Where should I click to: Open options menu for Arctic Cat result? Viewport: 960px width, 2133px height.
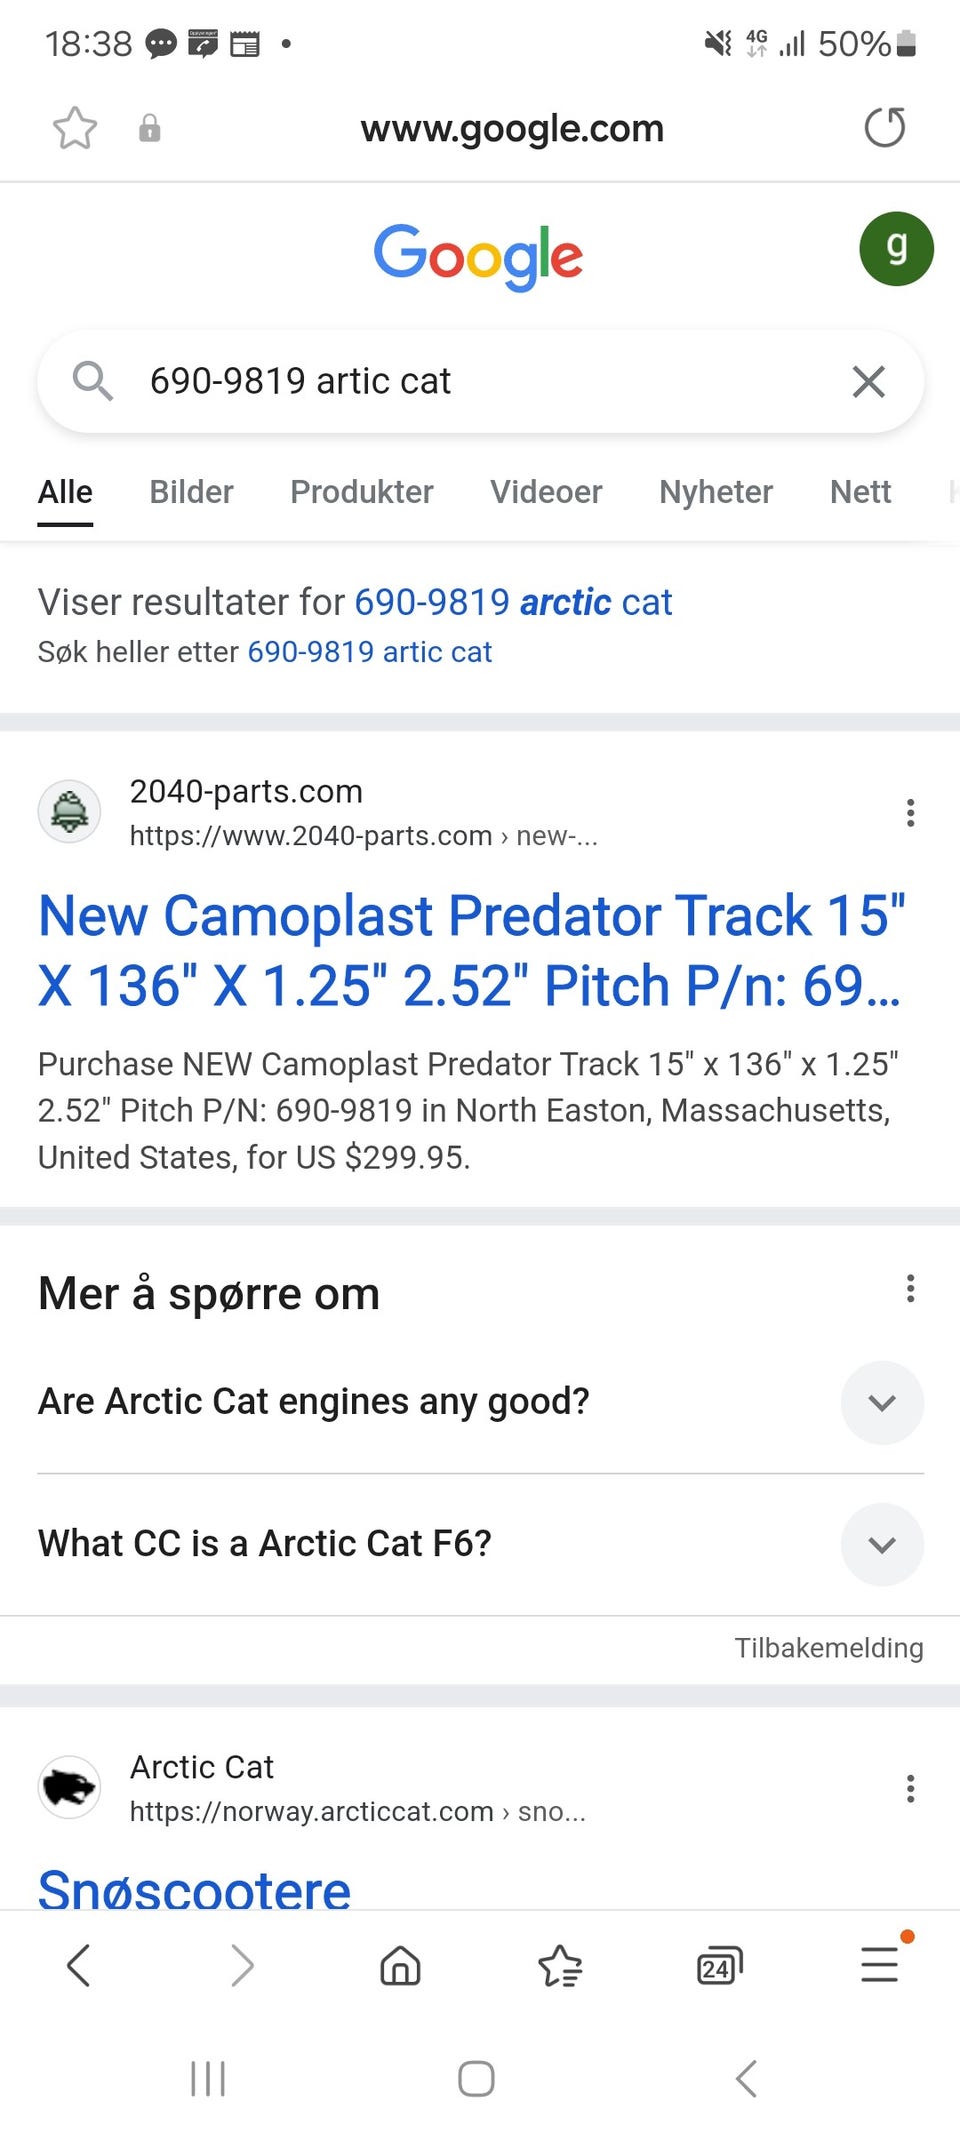[910, 1789]
